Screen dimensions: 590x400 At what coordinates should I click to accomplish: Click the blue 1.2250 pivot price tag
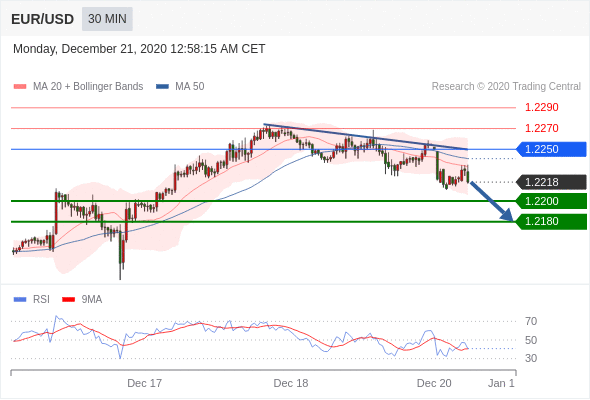[551, 149]
